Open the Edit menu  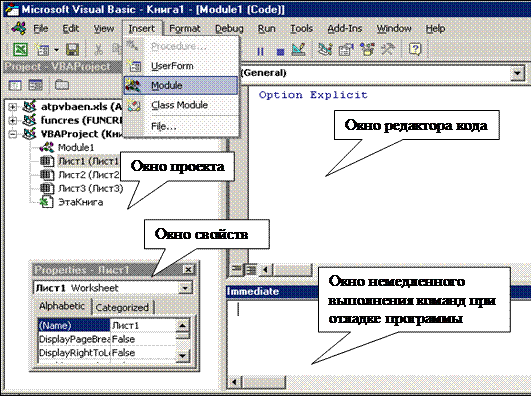(x=70, y=29)
